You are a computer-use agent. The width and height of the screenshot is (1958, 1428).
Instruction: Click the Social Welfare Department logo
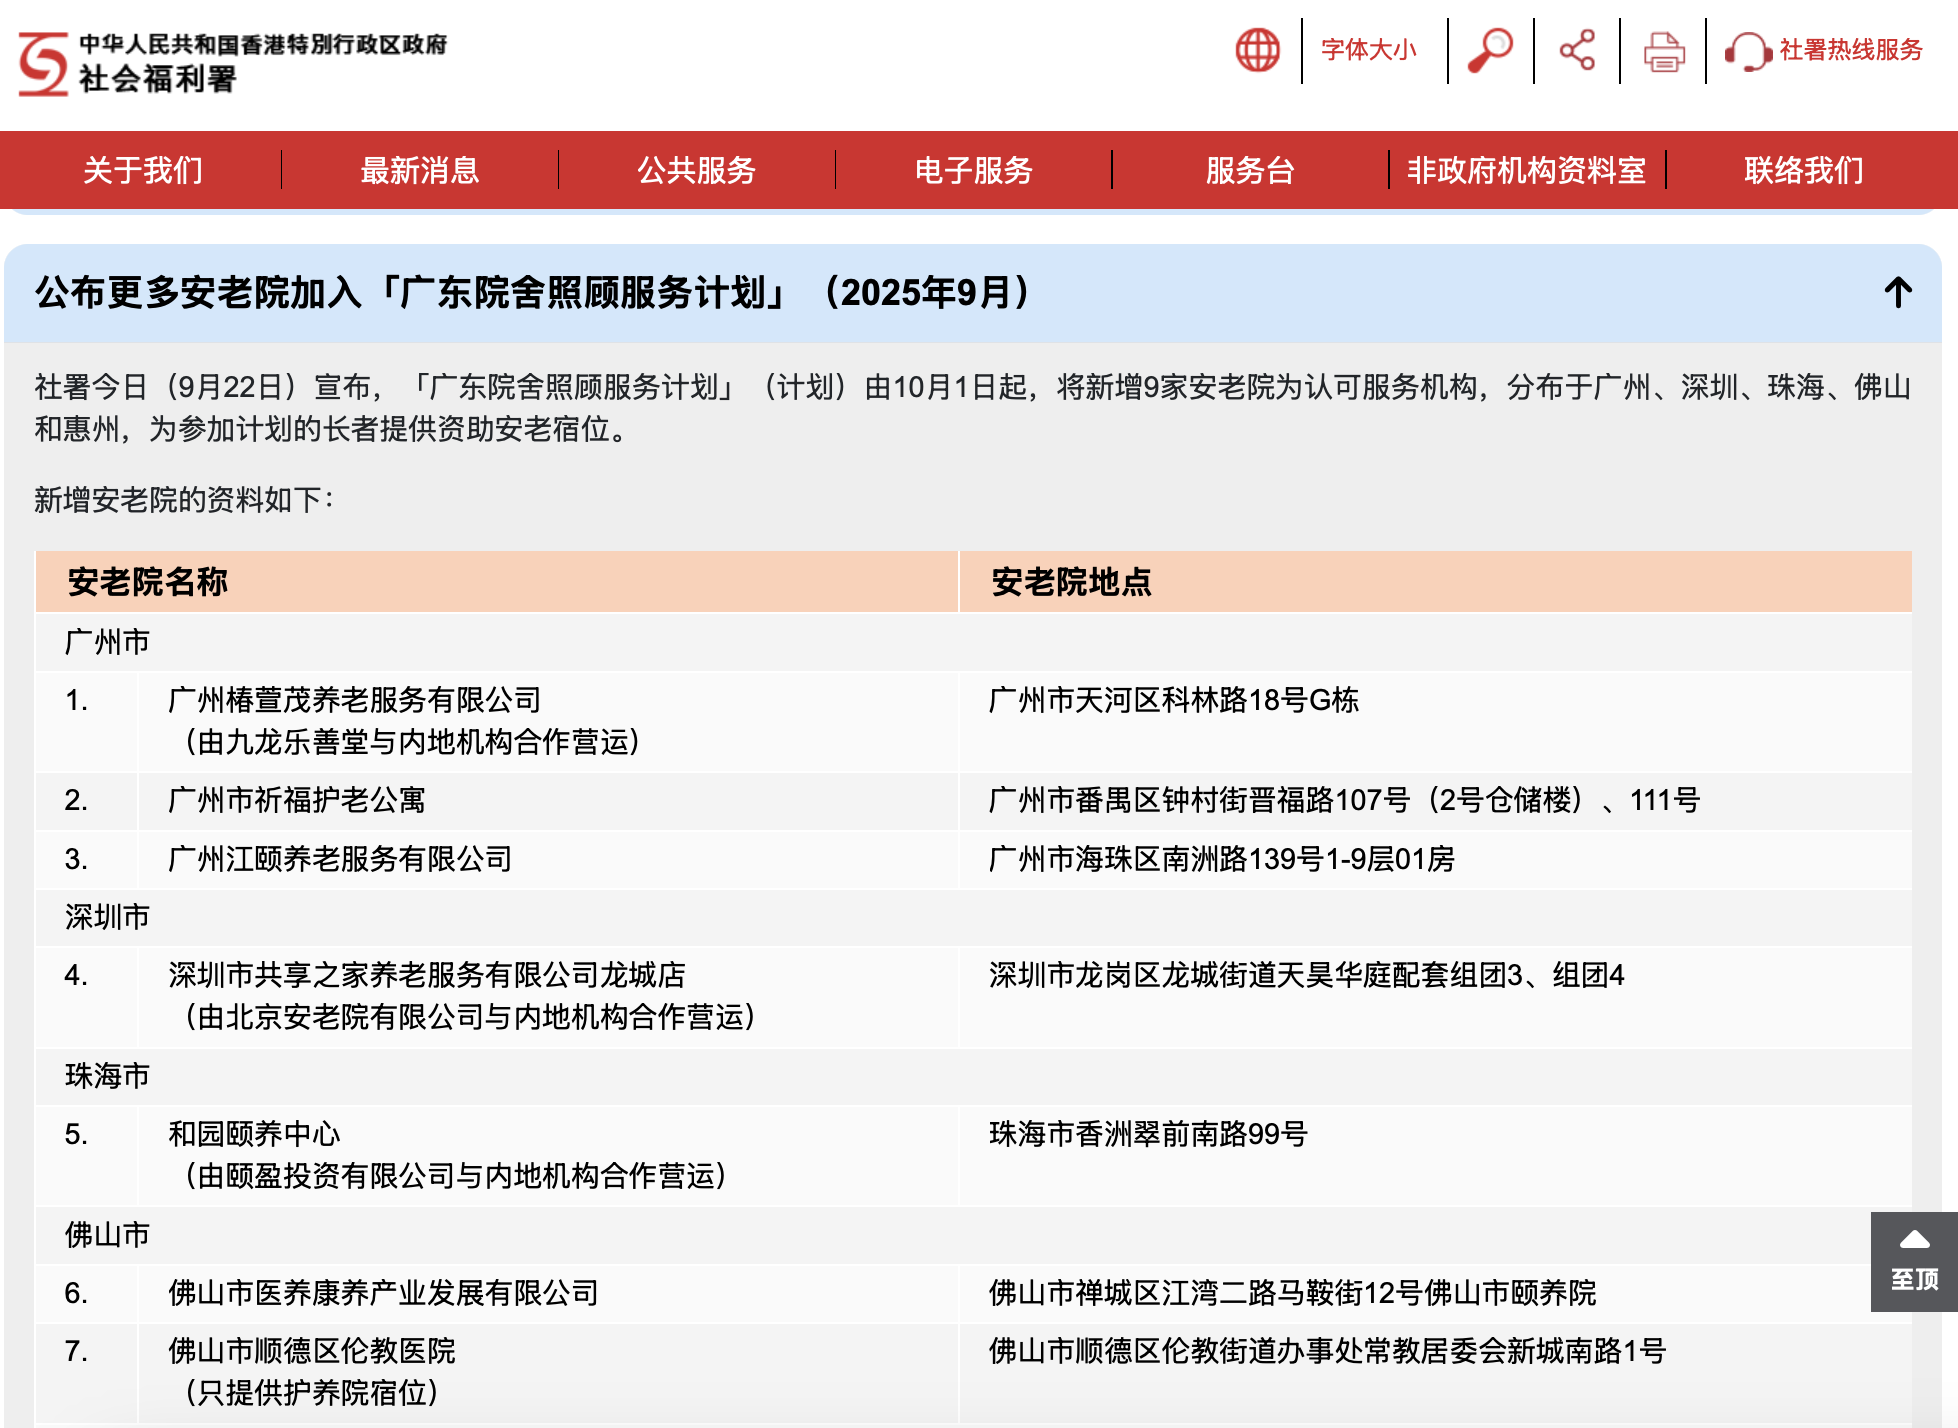[x=44, y=64]
